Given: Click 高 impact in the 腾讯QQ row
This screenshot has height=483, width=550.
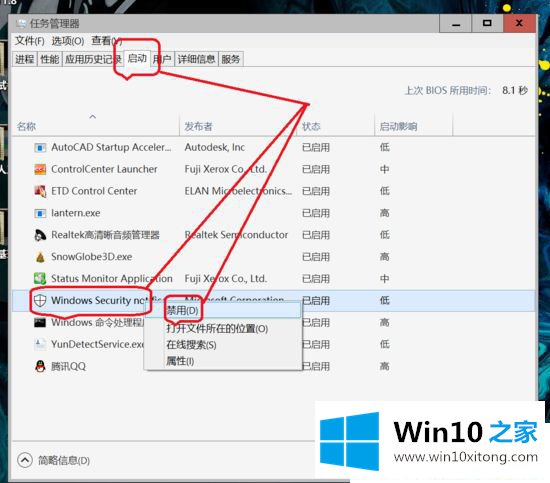Looking at the screenshot, I should point(384,366).
